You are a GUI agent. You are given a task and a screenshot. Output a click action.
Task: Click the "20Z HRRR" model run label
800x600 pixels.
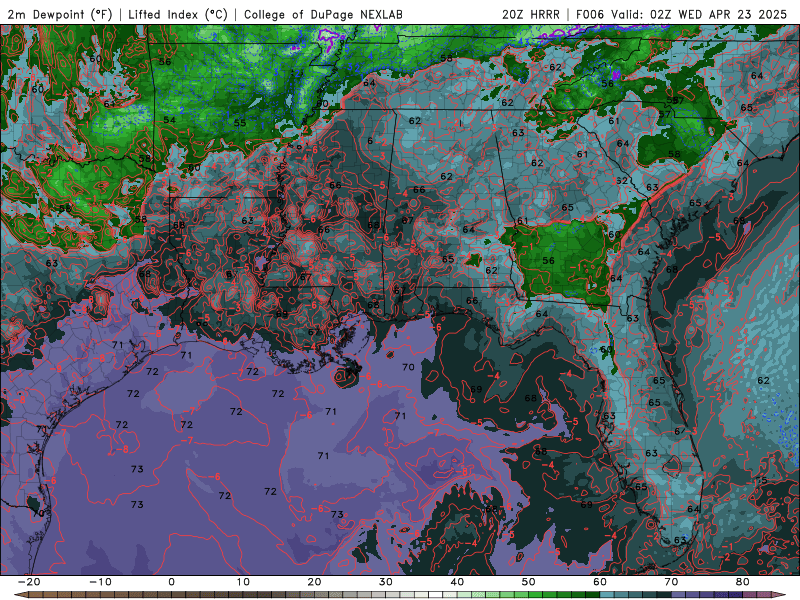(531, 15)
